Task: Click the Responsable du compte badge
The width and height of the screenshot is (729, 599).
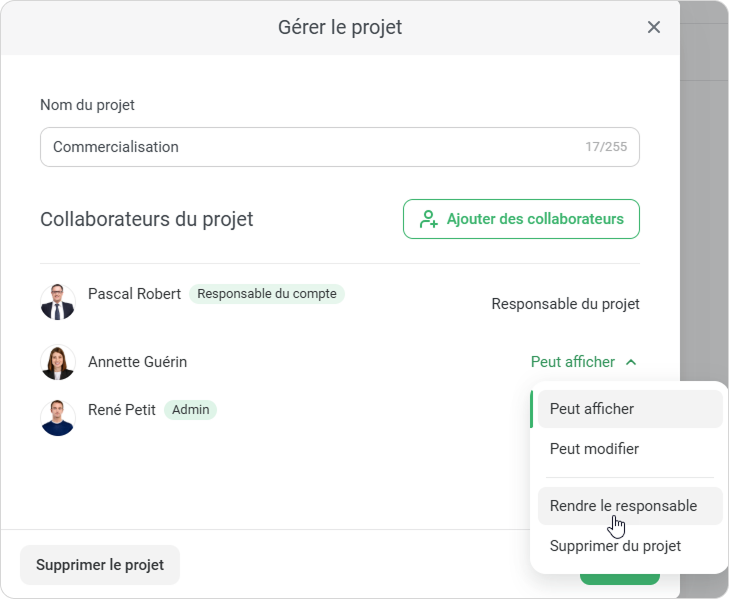Action: point(266,294)
